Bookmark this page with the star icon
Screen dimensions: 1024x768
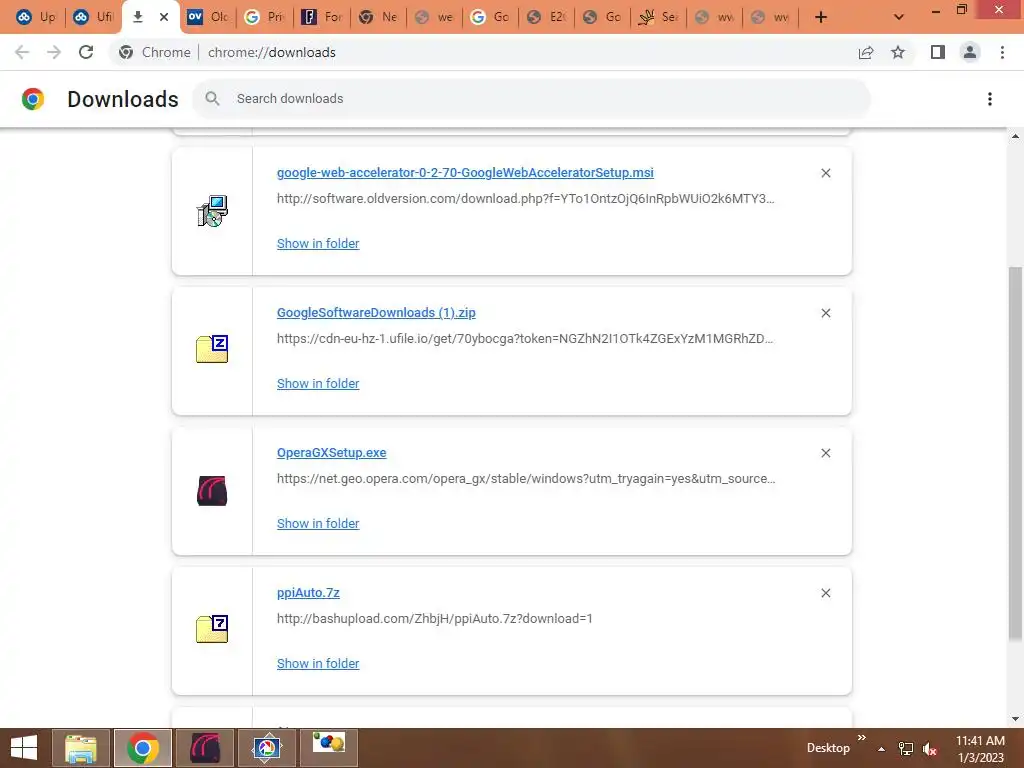click(x=898, y=52)
